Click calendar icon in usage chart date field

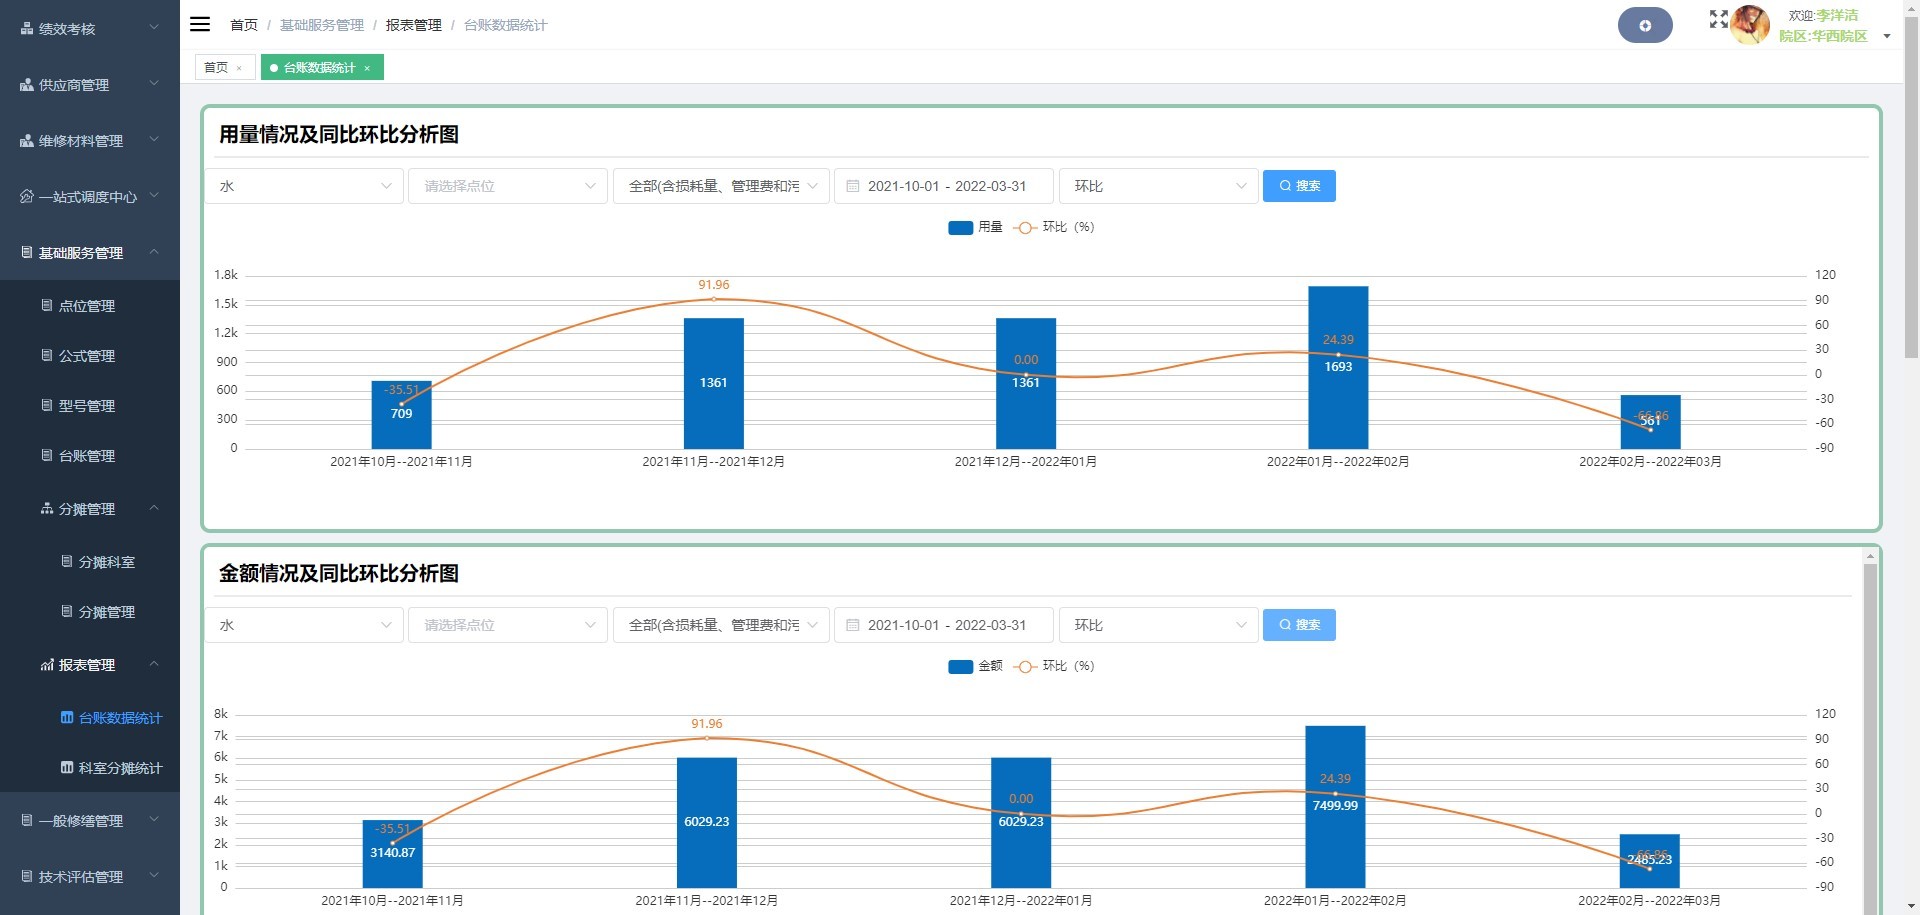853,186
